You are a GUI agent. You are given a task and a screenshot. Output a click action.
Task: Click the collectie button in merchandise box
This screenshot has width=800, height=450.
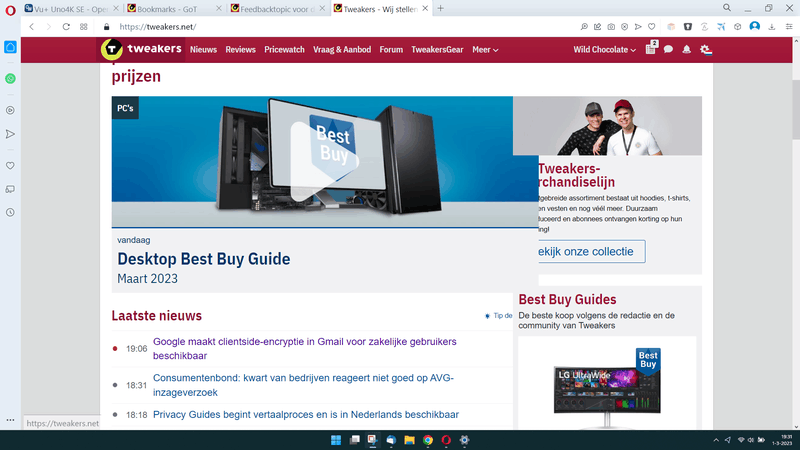pos(592,252)
